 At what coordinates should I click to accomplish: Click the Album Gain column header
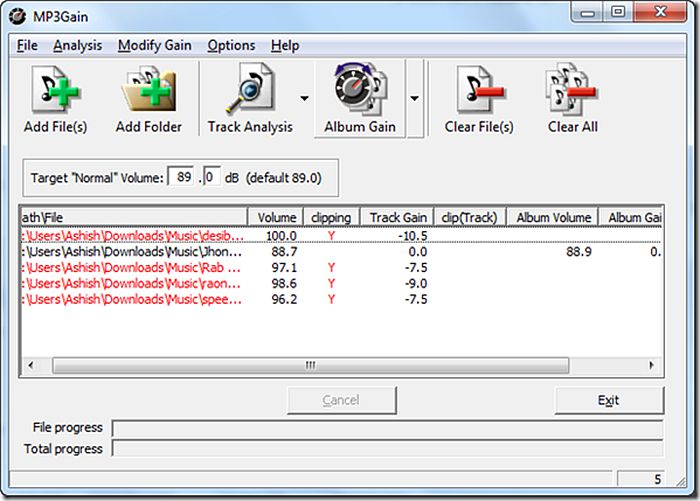pyautogui.click(x=630, y=217)
